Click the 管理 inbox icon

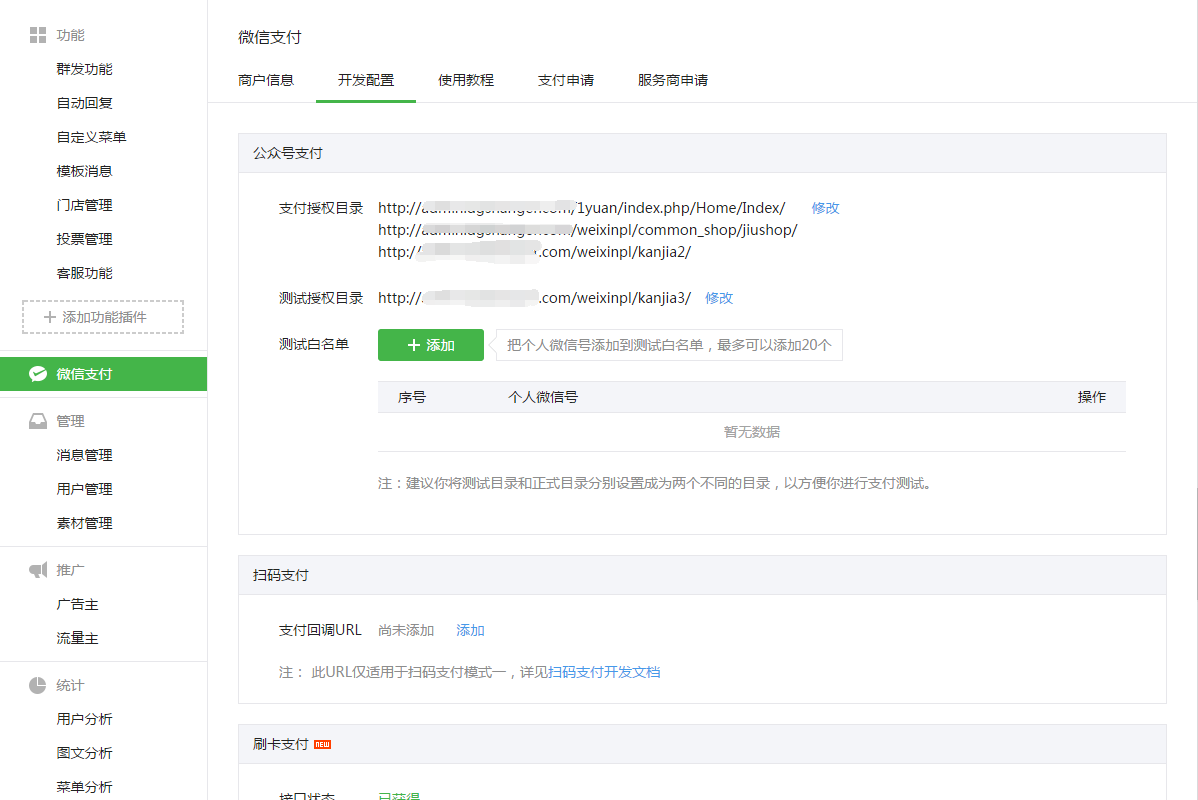(37, 421)
